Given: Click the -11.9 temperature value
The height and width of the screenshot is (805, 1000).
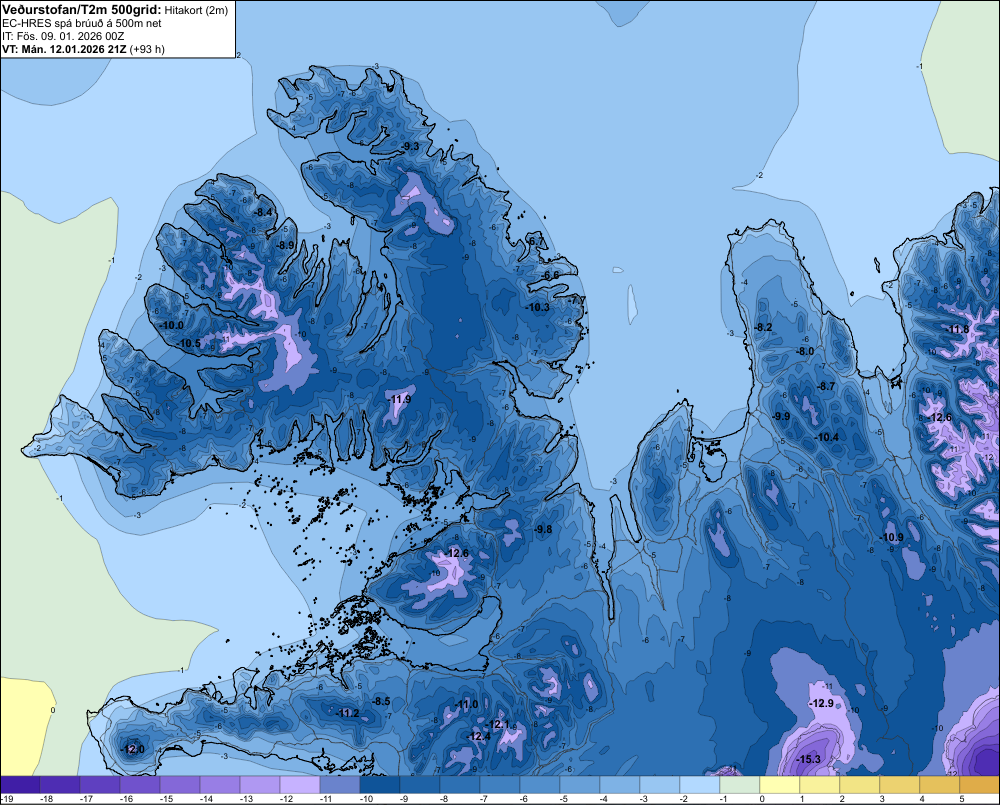Looking at the screenshot, I should coord(400,399).
